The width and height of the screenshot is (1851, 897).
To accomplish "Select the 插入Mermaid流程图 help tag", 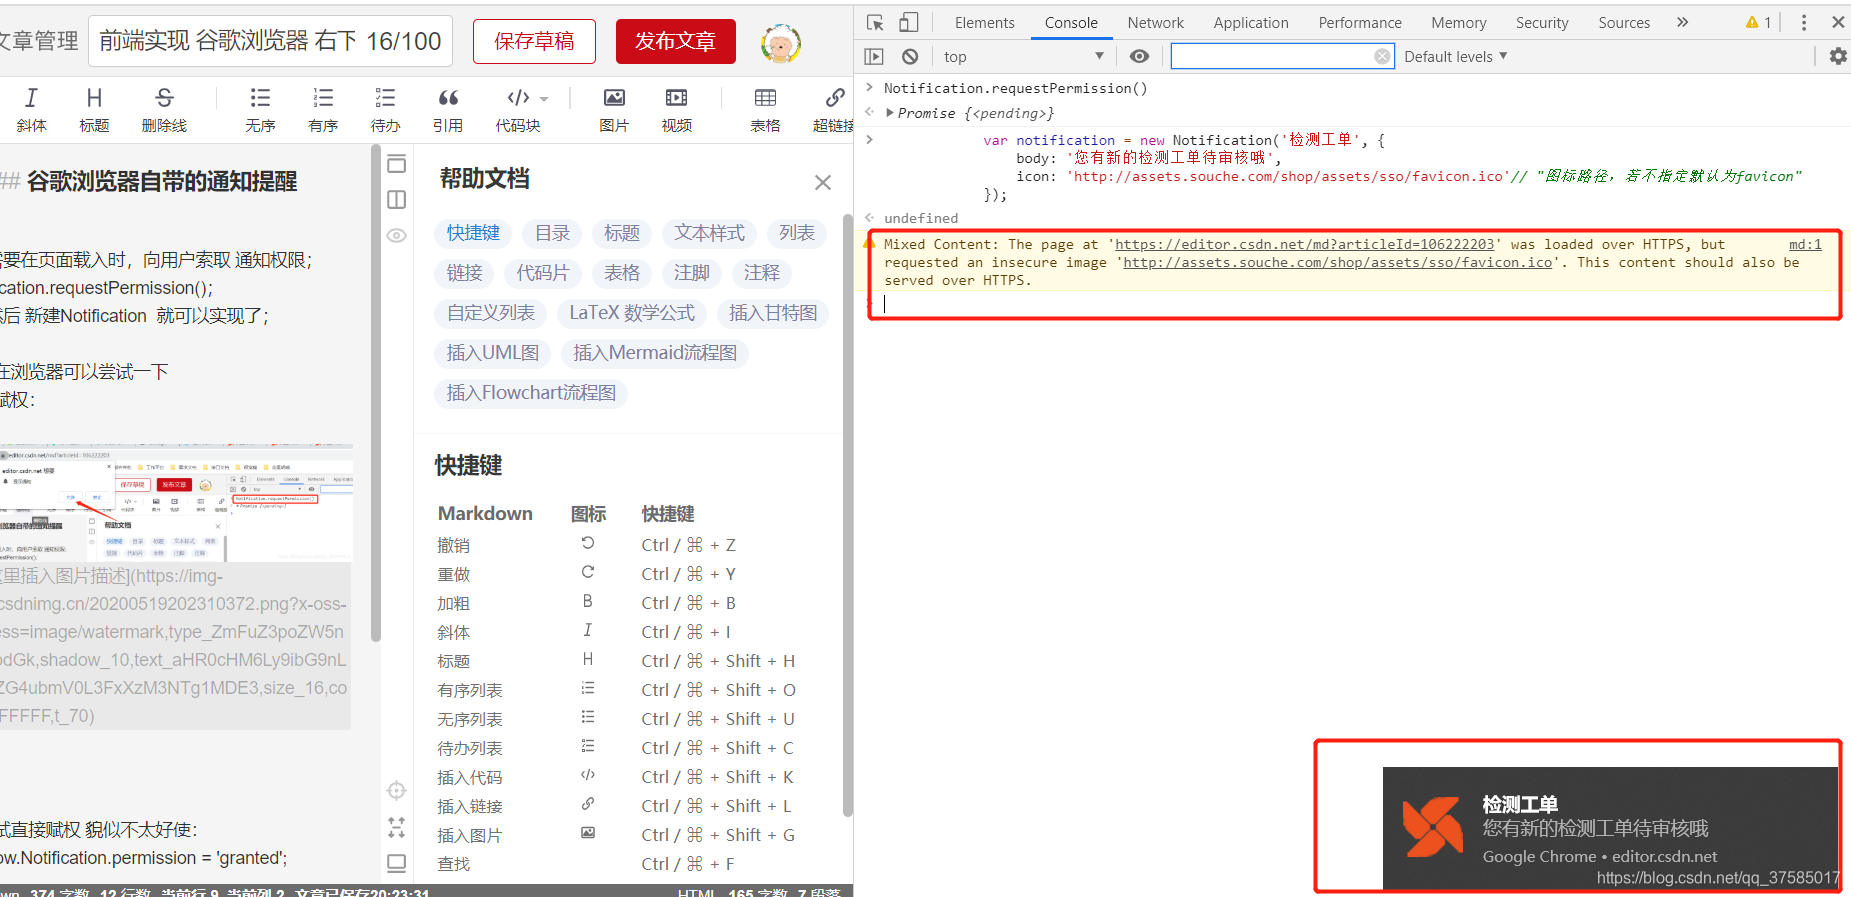I will (655, 353).
